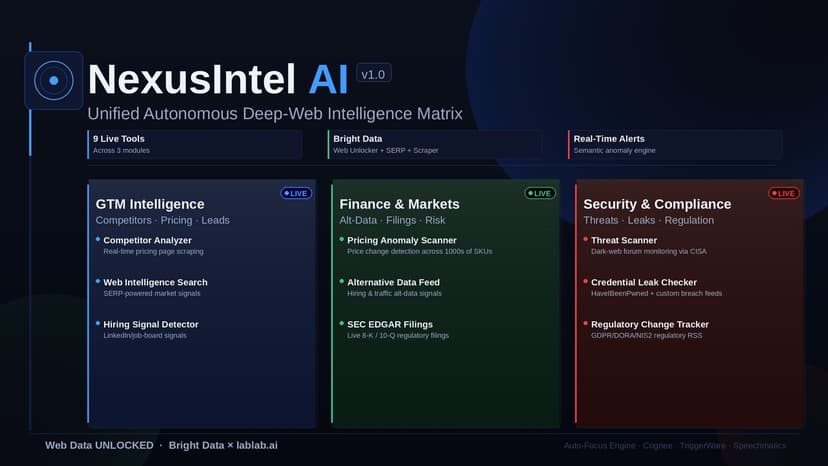Click the faint 'Auto-Focus Engine' footer credit
Screen dimensions: 828x466
[600, 445]
